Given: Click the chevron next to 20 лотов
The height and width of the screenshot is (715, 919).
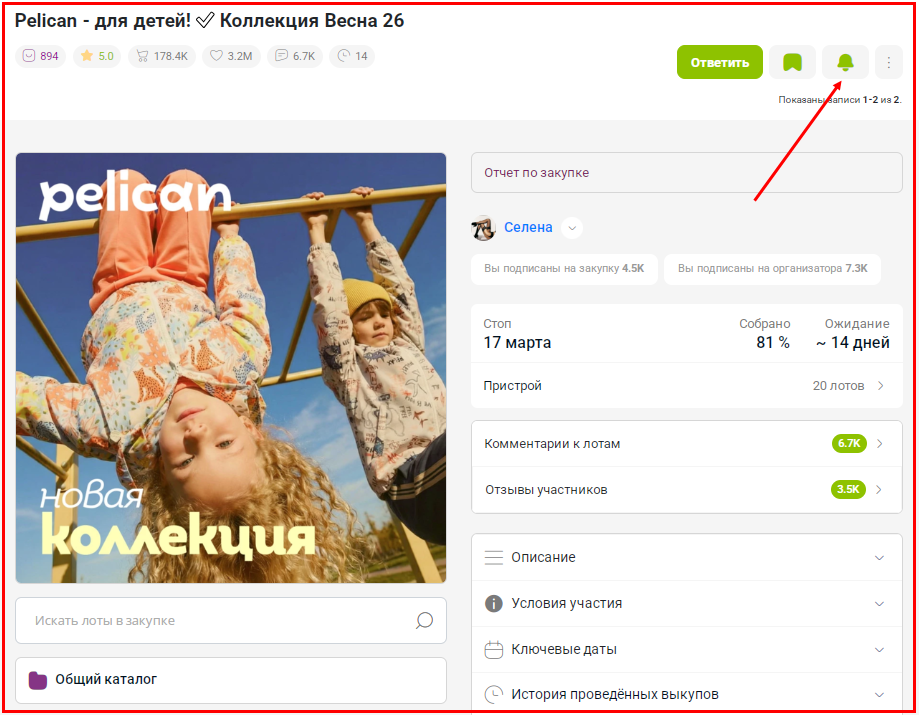Looking at the screenshot, I should pyautogui.click(x=881, y=386).
